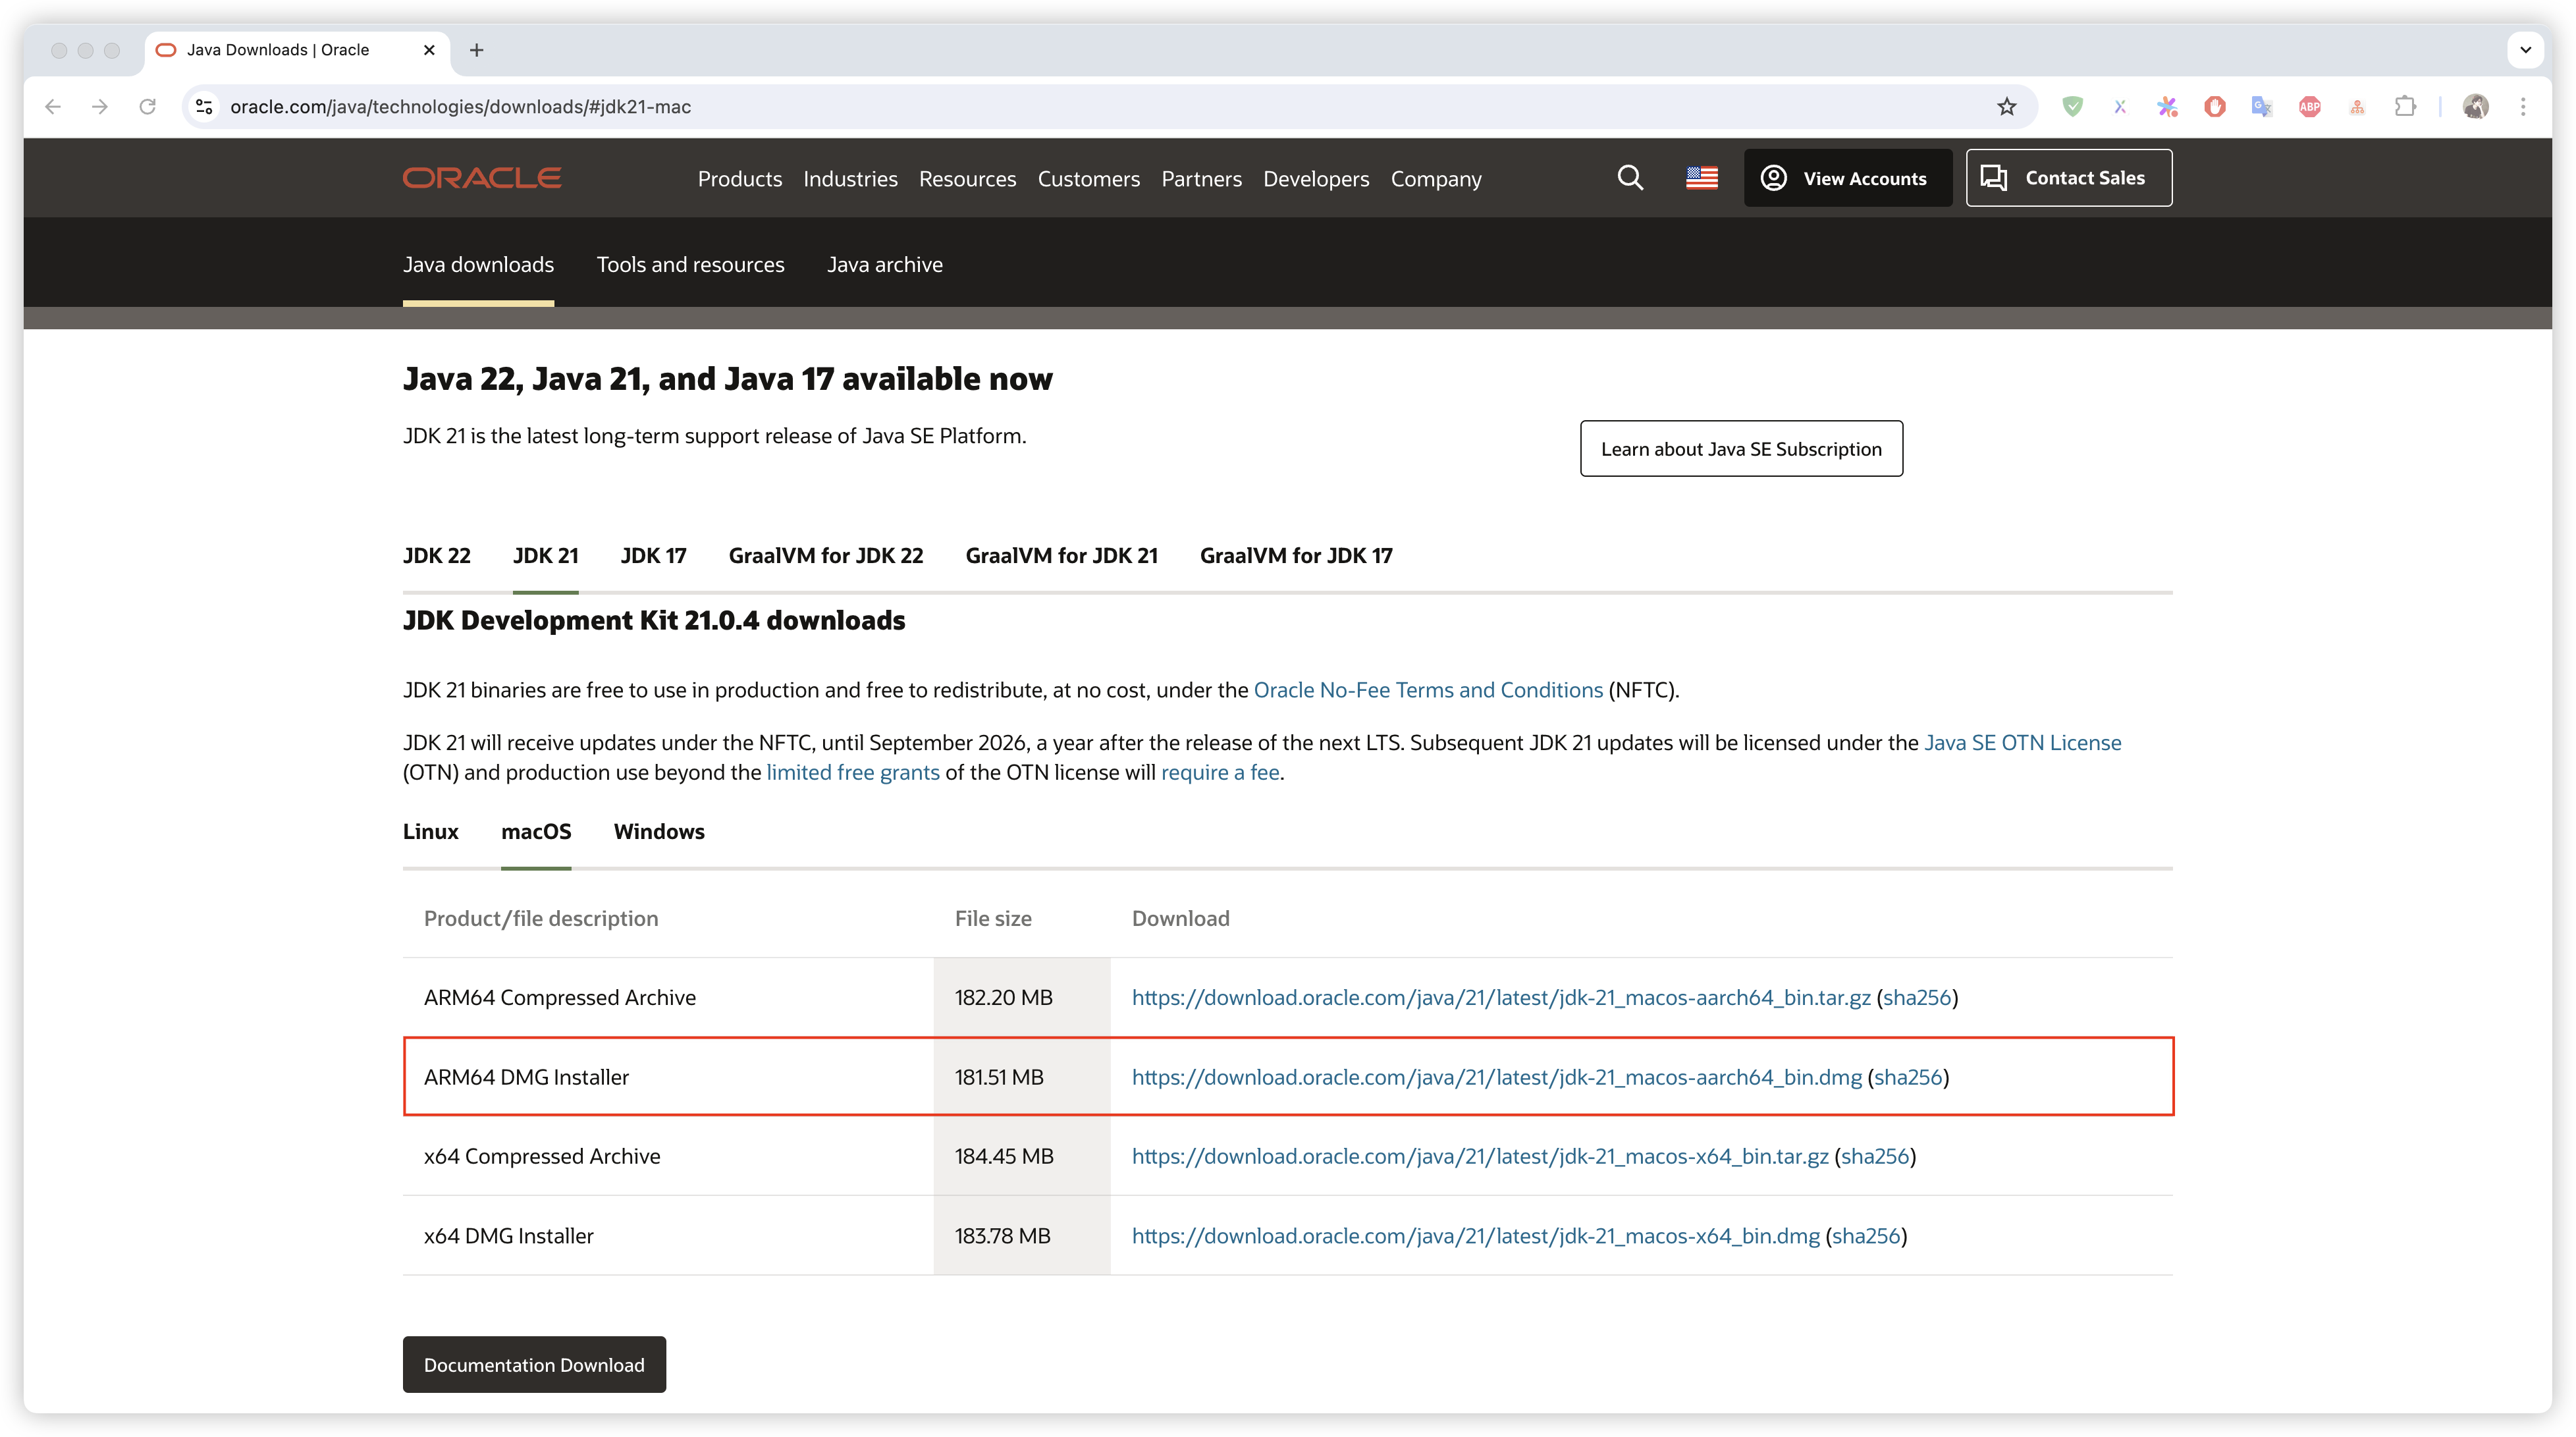Click the Oracle search magnifier icon
Viewport: 2576px width, 1437px height.
tap(1630, 178)
